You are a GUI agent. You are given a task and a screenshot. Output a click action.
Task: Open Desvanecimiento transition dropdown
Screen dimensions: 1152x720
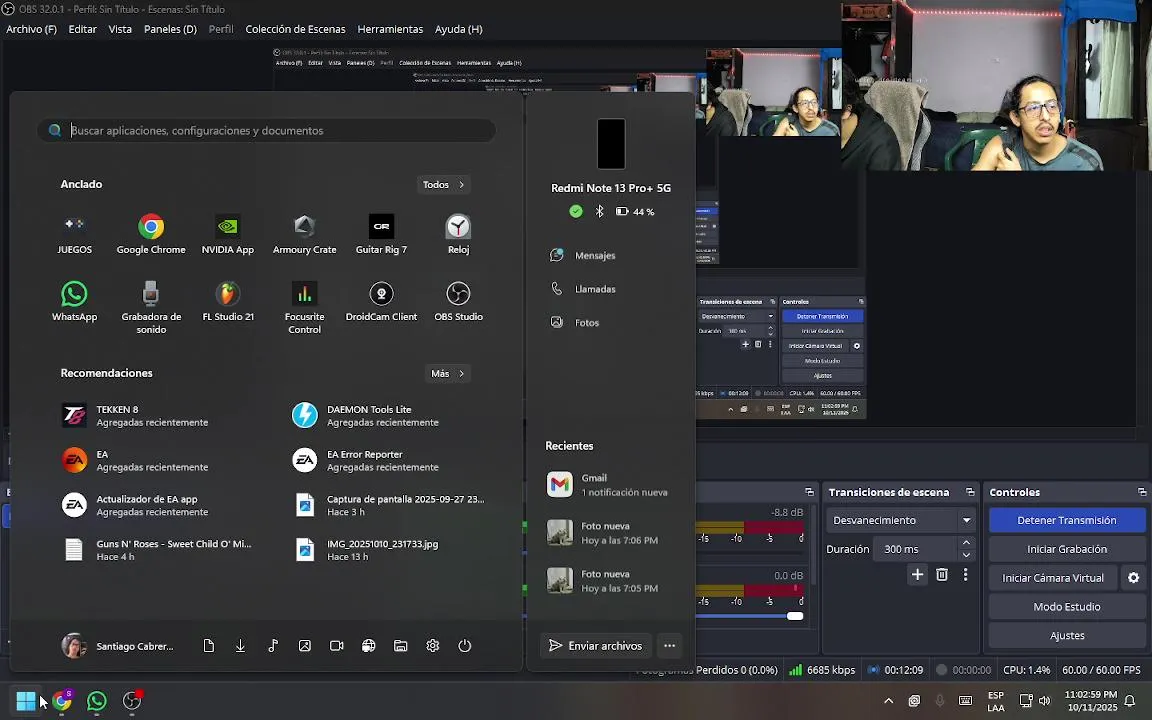(x=901, y=520)
